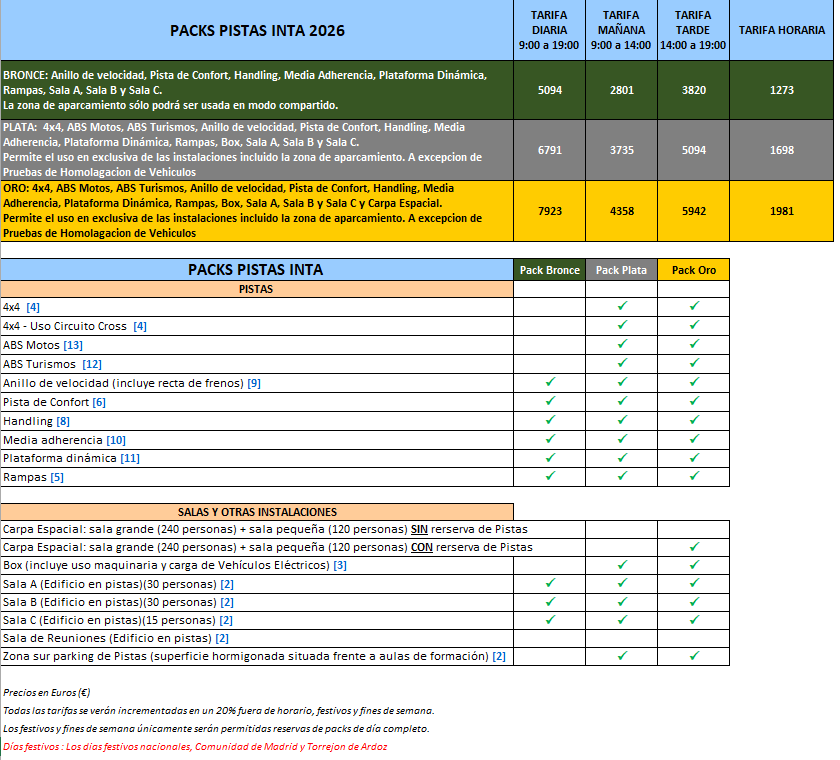
Task: Select the Tarifa Horaria header cell
Action: point(782,31)
